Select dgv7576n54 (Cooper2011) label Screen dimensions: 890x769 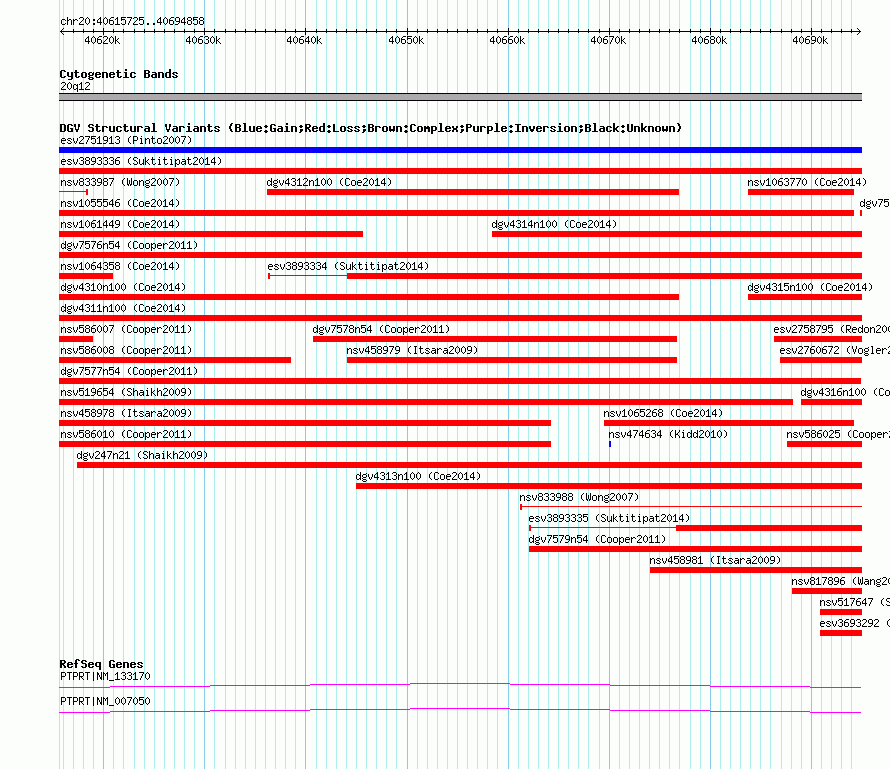pyautogui.click(x=129, y=245)
